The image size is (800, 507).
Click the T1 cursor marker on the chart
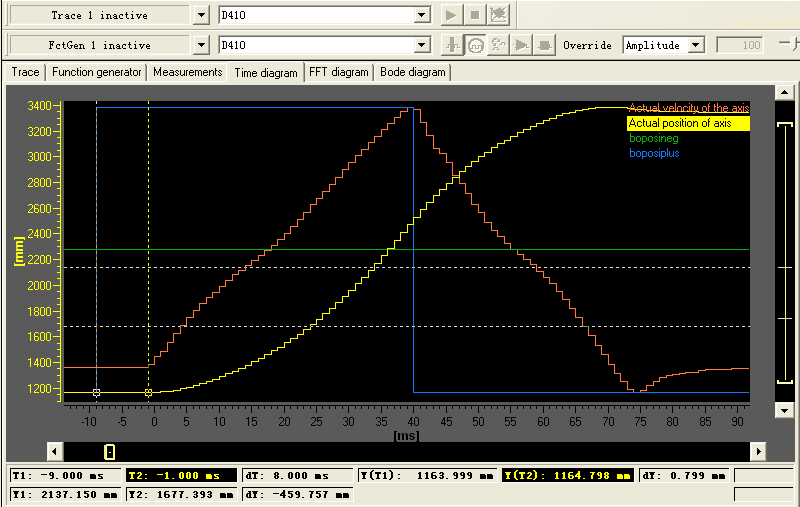[x=96, y=393]
